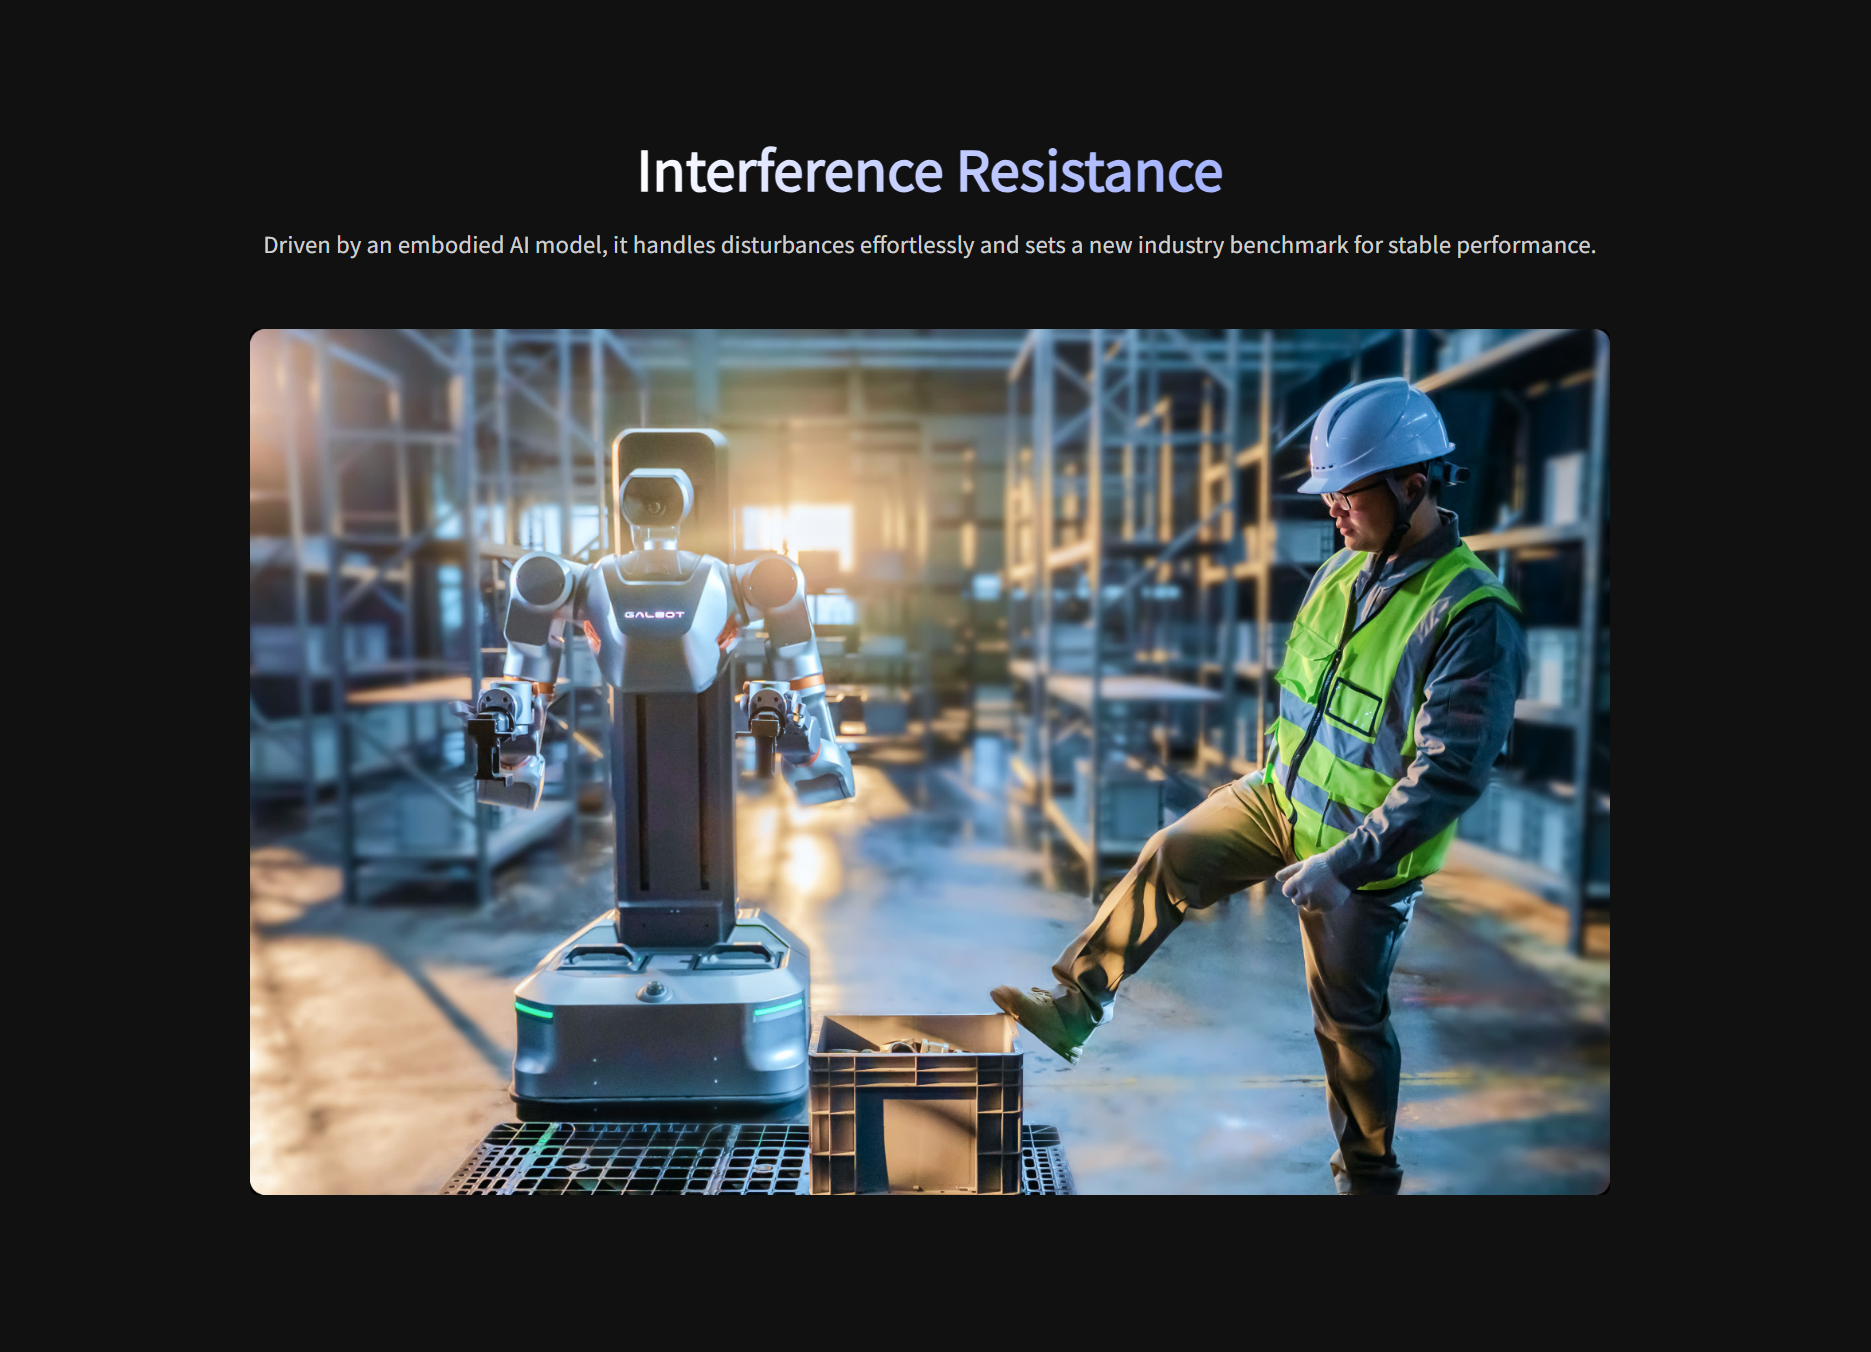Click the robot's head camera lens
Screen dimensions: 1871x1352
(x=654, y=506)
